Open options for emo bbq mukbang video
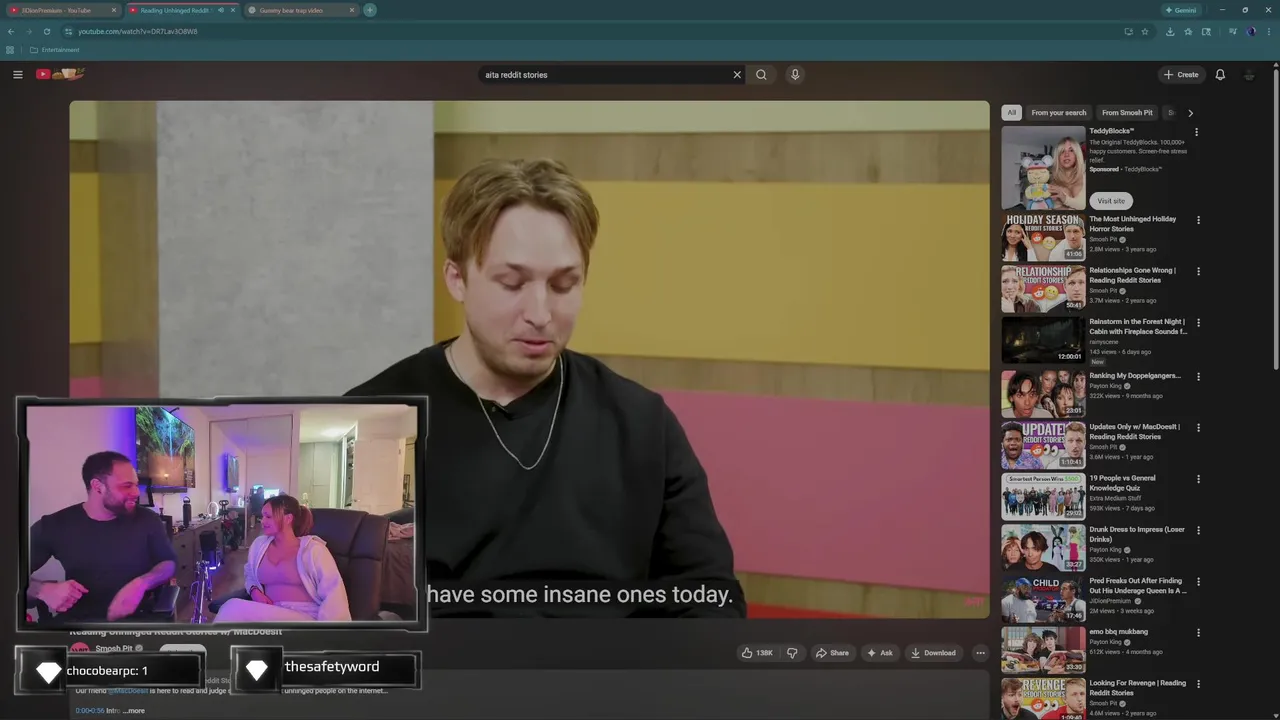Screen dimensions: 1280x720 point(1198,633)
